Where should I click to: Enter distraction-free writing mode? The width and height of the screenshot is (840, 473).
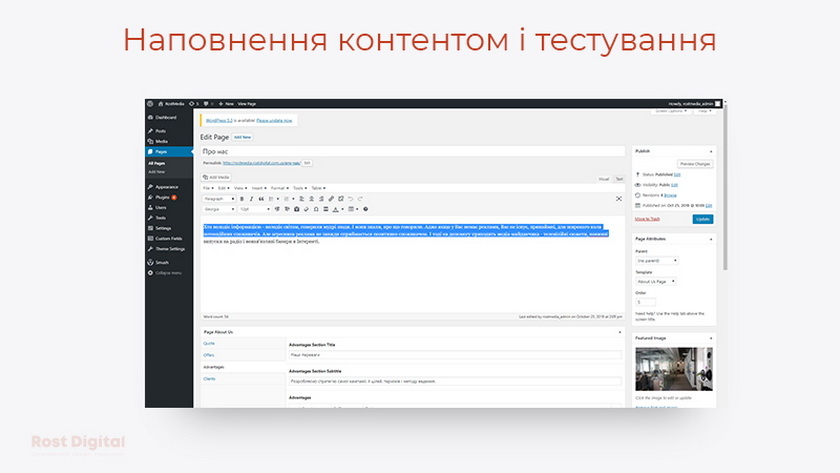click(618, 199)
